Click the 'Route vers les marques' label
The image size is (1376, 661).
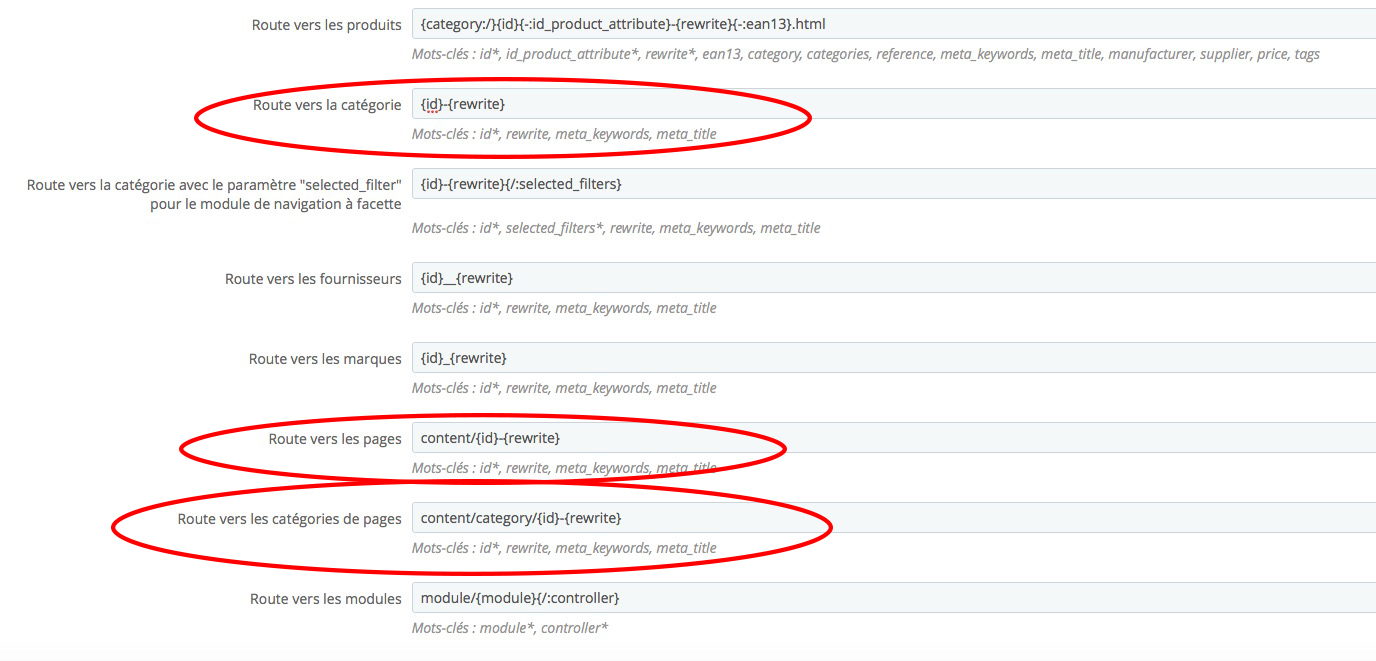pos(325,359)
